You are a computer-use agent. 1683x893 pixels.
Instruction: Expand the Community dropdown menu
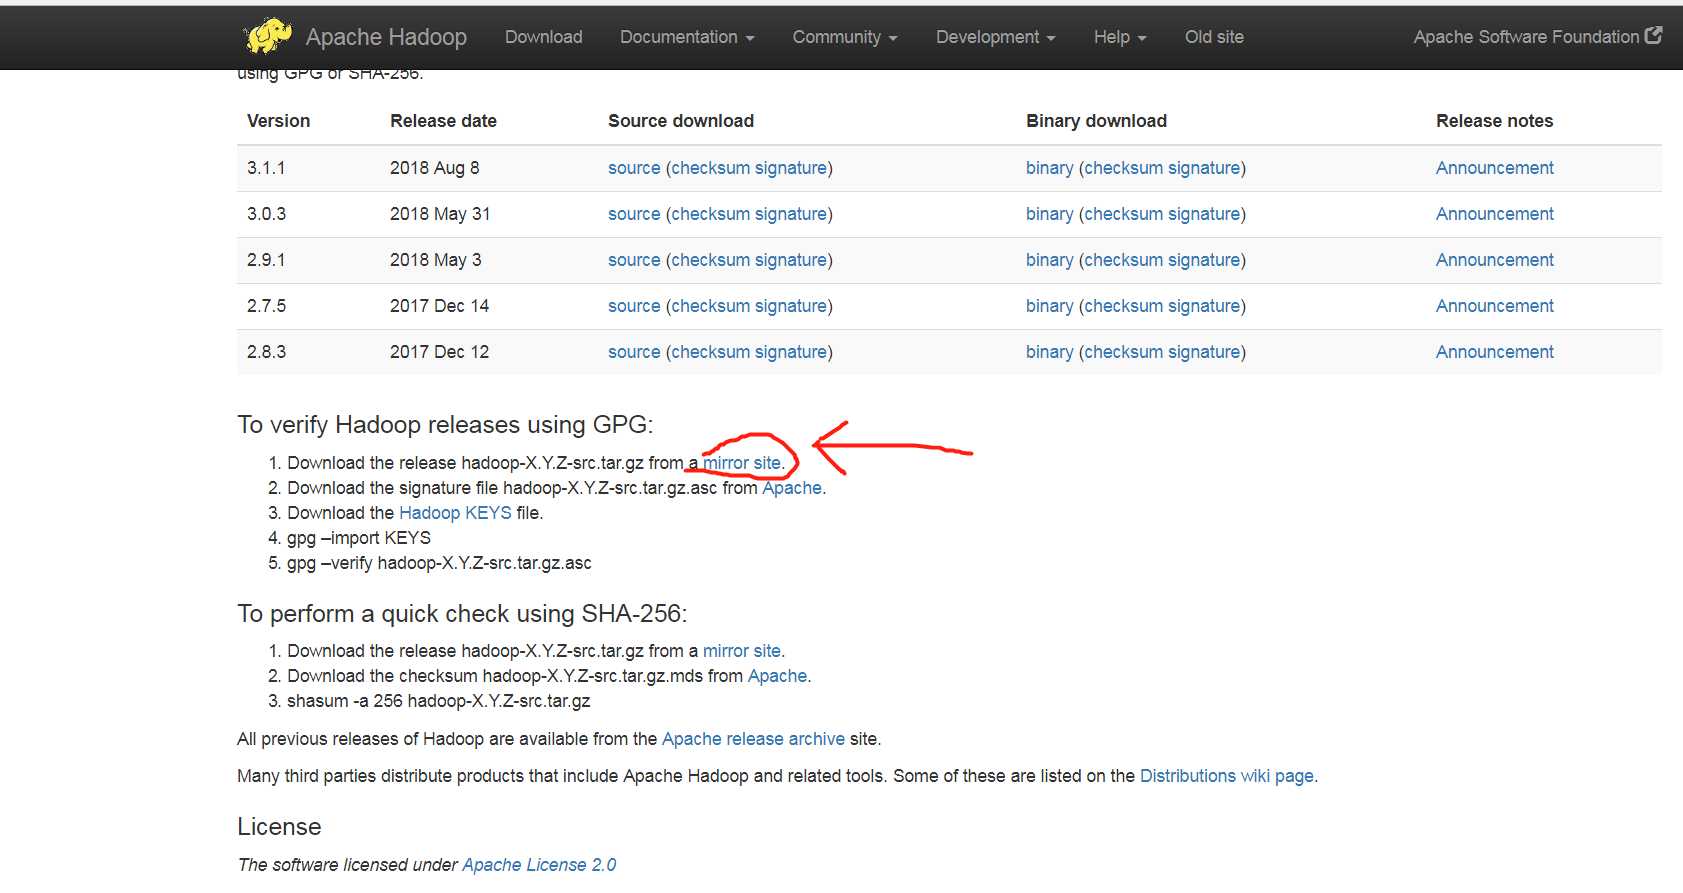pos(845,37)
